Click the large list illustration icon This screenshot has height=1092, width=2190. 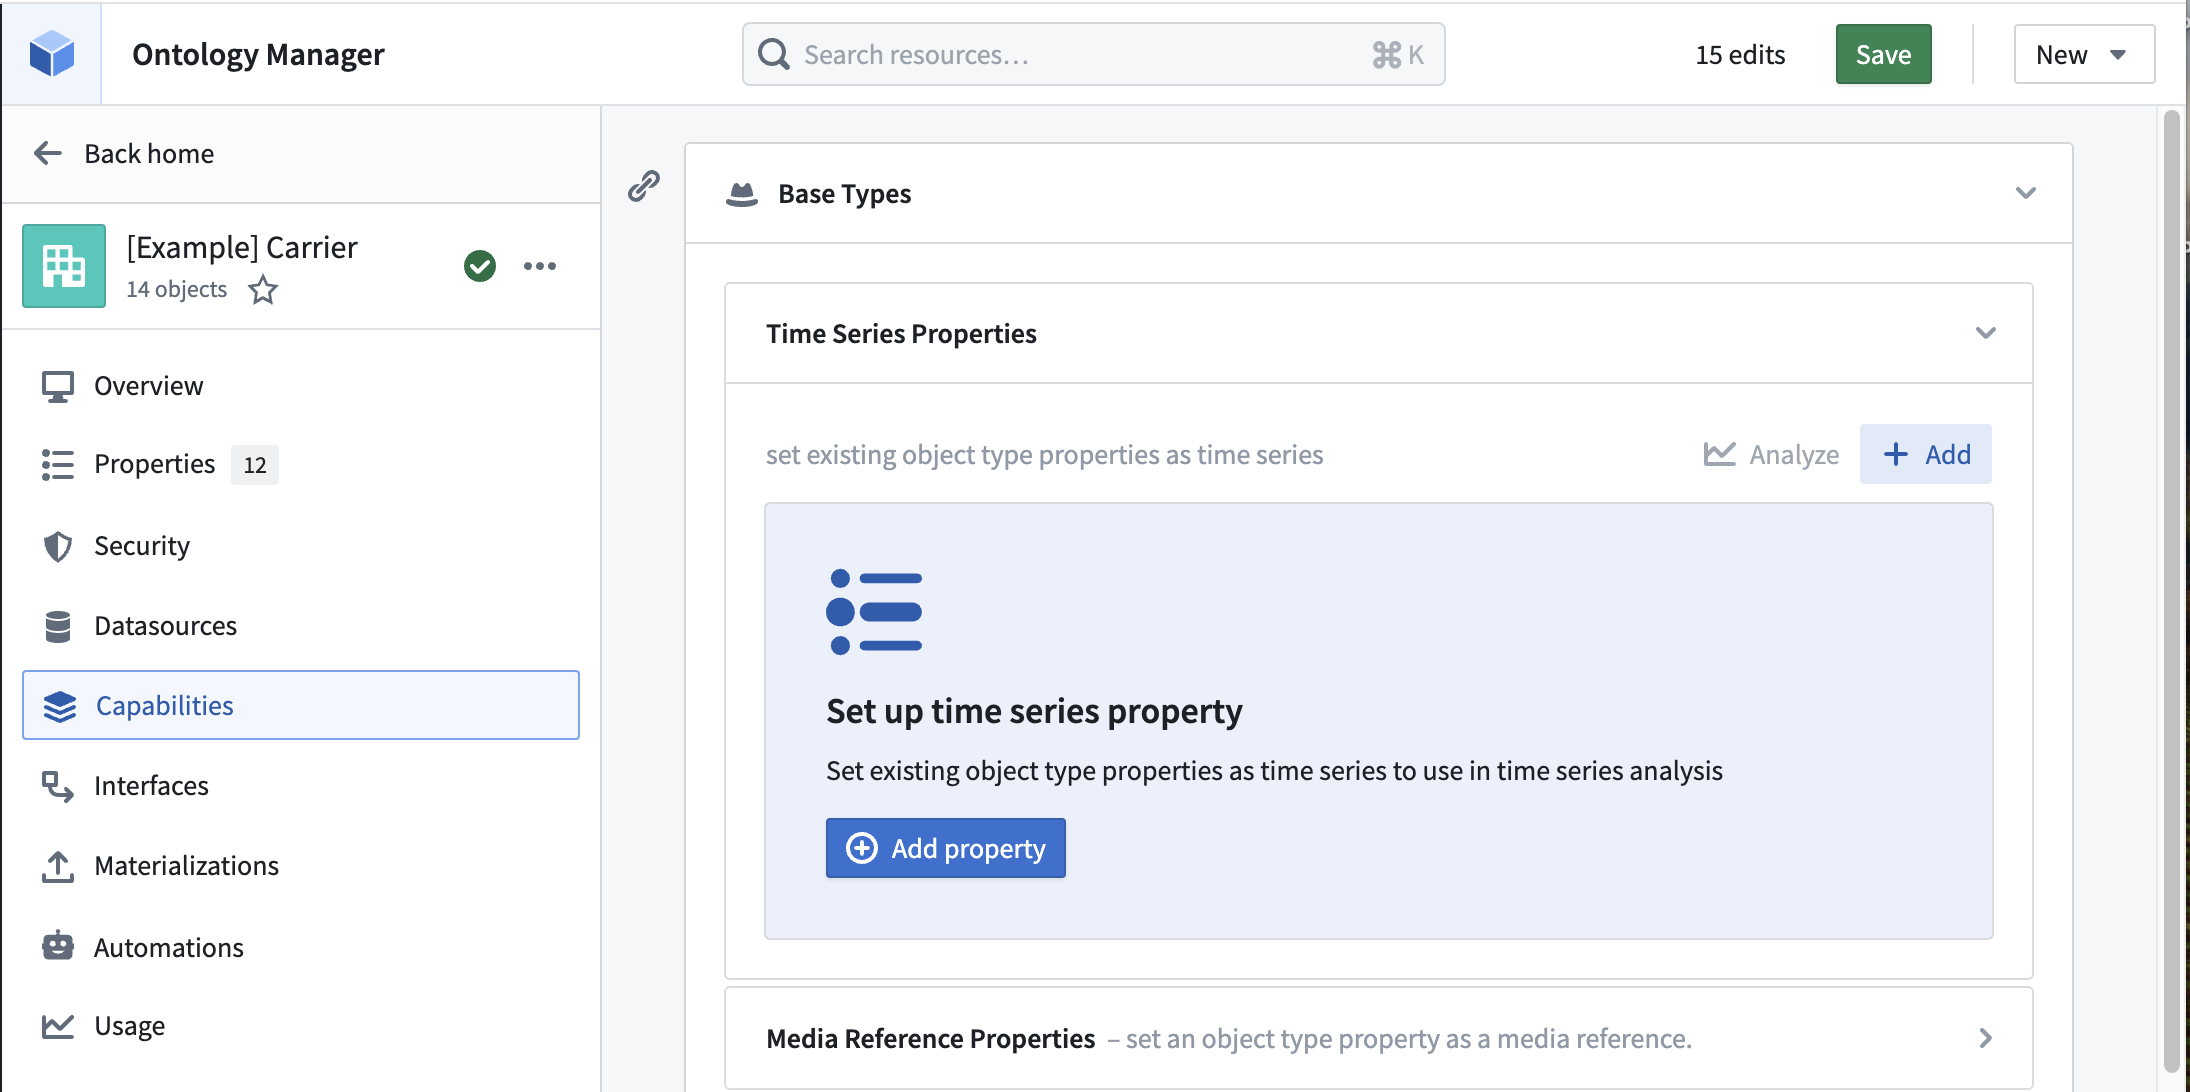(x=874, y=612)
